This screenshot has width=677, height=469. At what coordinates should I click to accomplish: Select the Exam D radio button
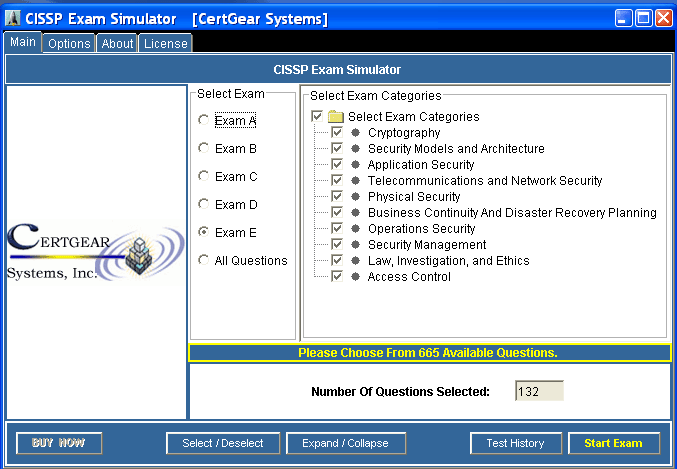tap(203, 203)
